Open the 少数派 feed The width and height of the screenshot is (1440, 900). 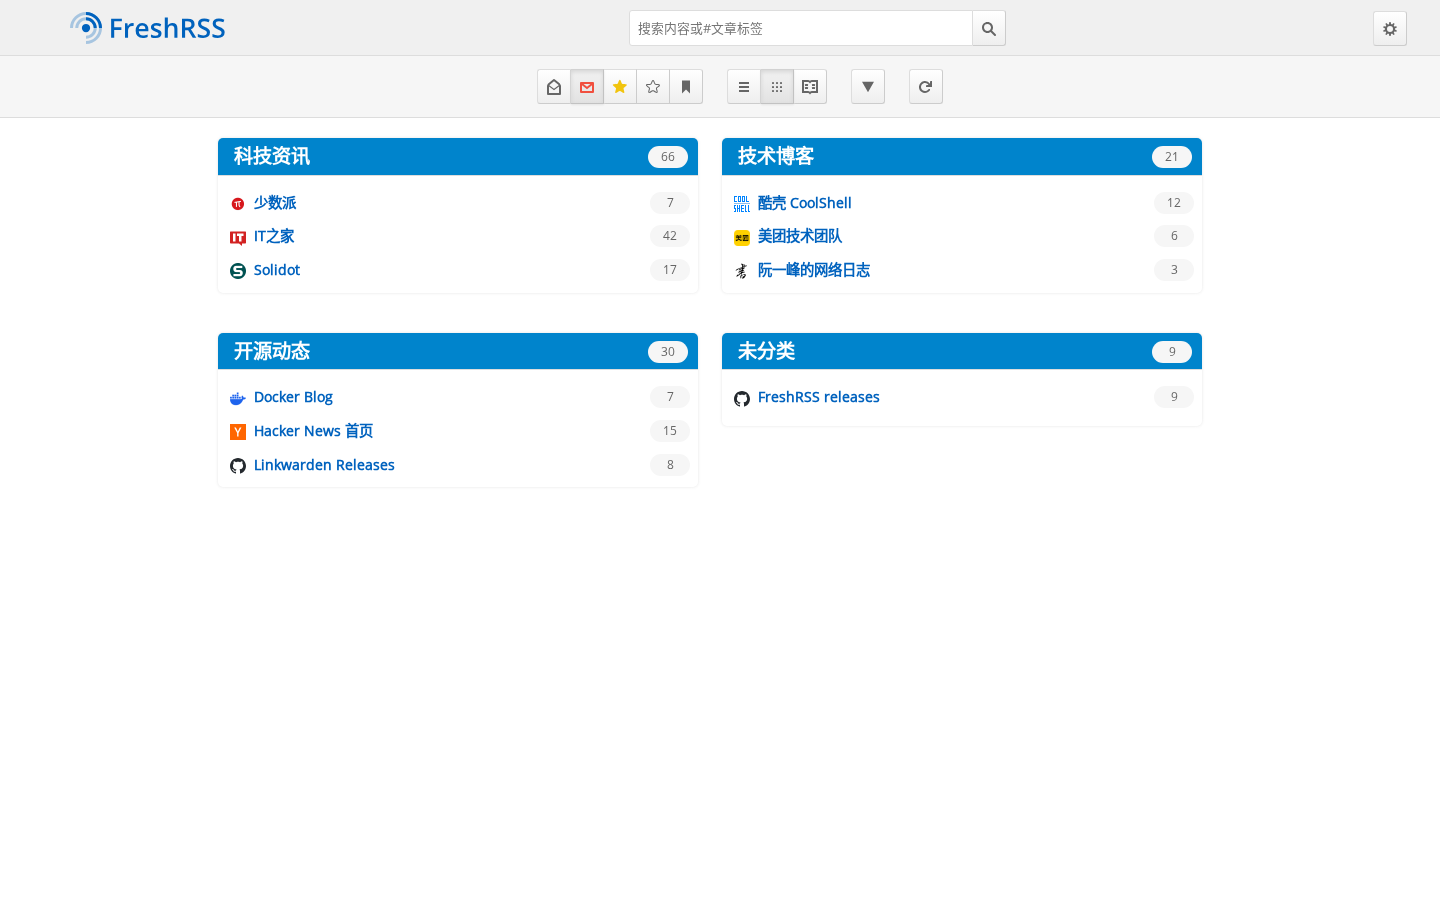coord(275,203)
